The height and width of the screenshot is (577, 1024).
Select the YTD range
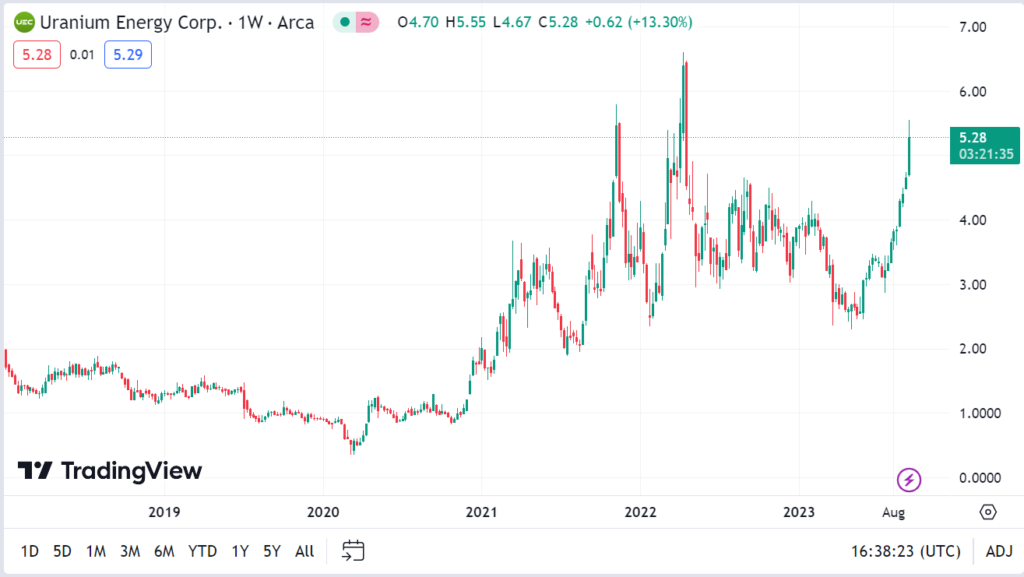[x=203, y=551]
